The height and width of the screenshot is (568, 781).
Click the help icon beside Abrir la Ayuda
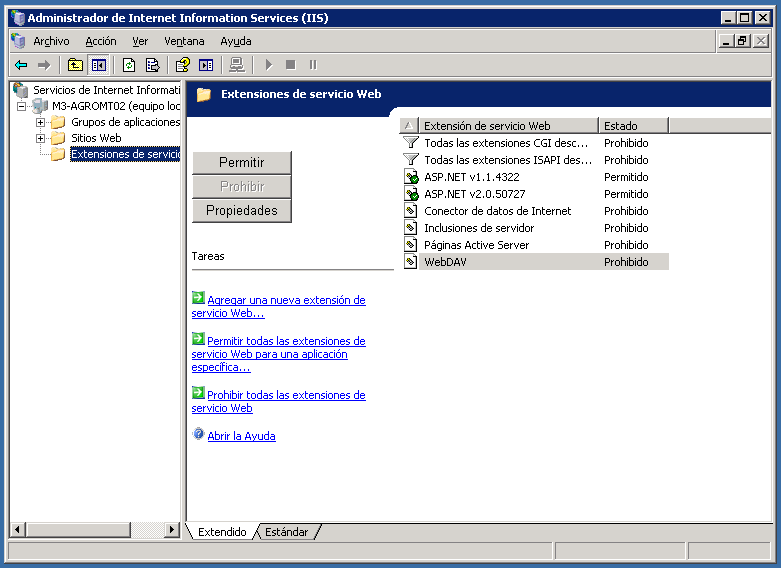(x=198, y=434)
